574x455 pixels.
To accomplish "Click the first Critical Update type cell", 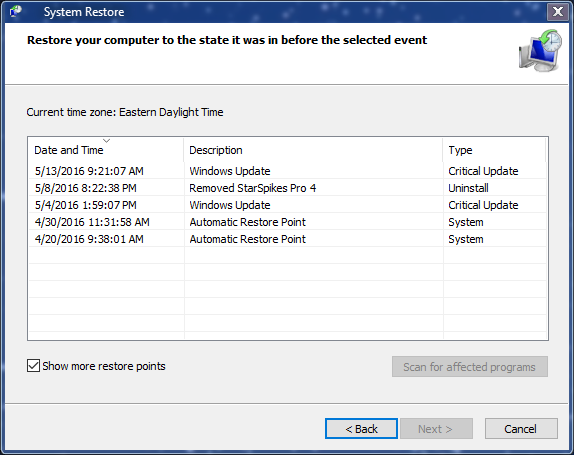I will tap(483, 171).
